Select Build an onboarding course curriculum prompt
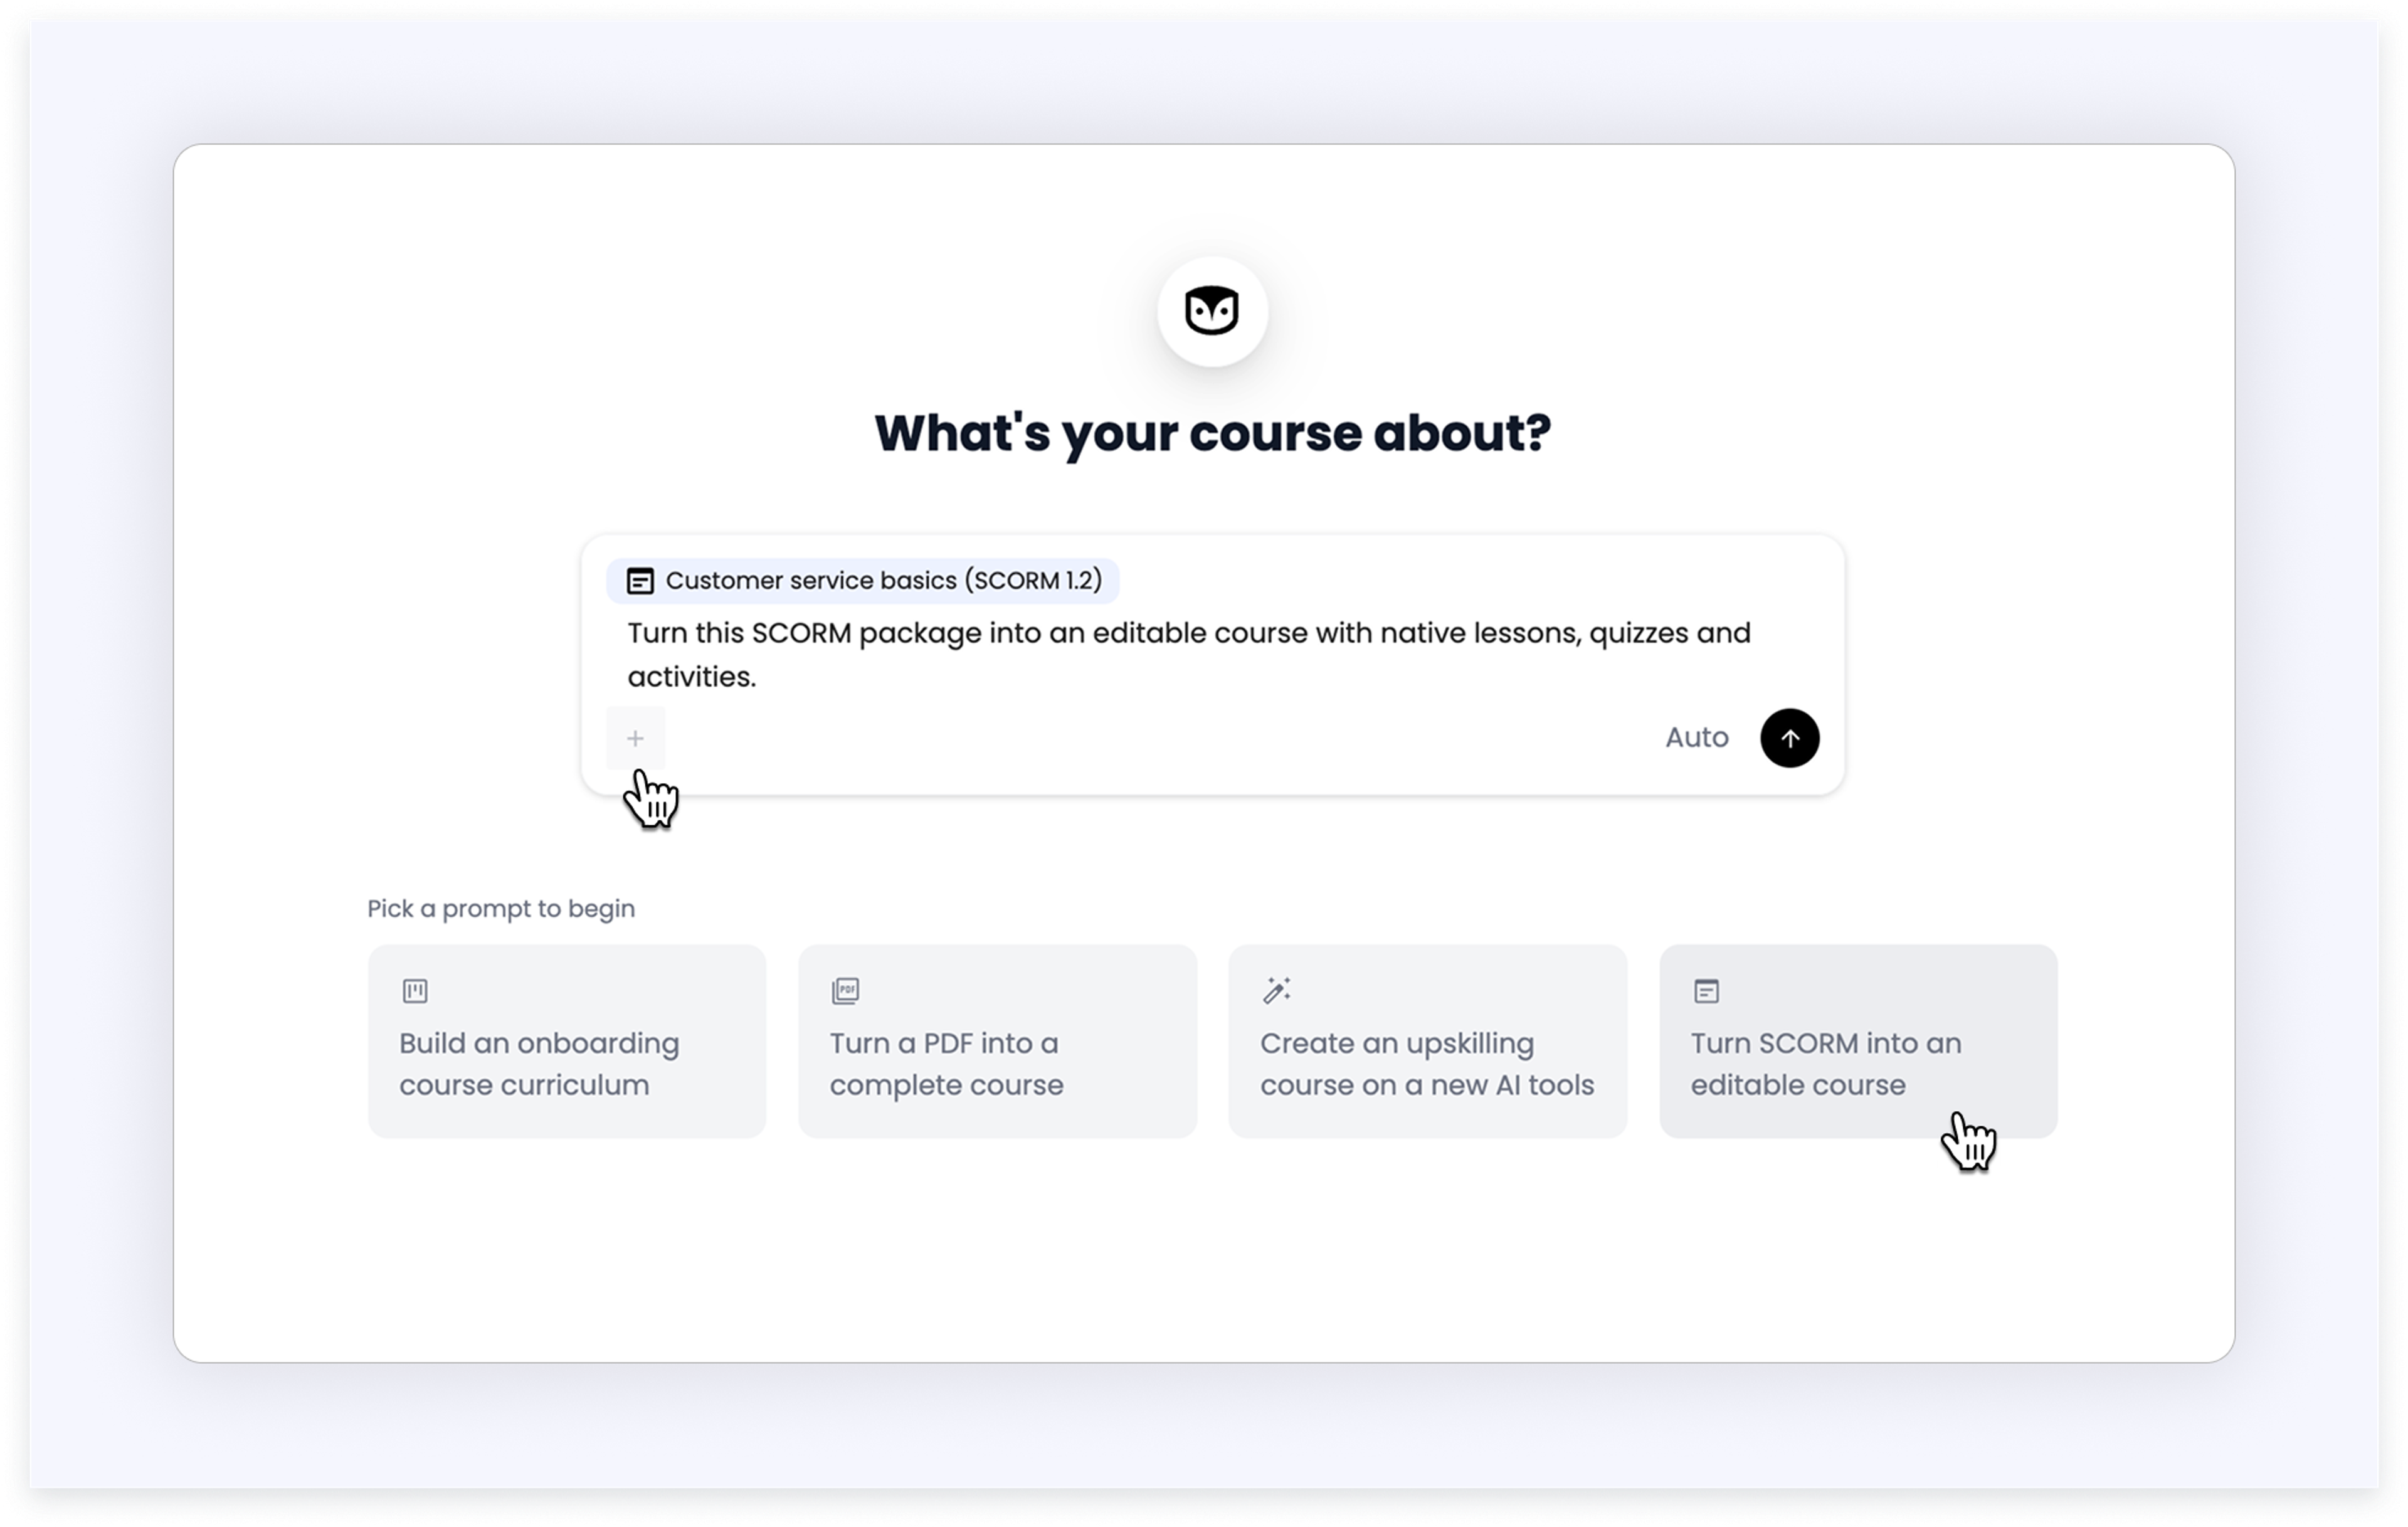This screenshot has width=2408, height=1527. (567, 1041)
